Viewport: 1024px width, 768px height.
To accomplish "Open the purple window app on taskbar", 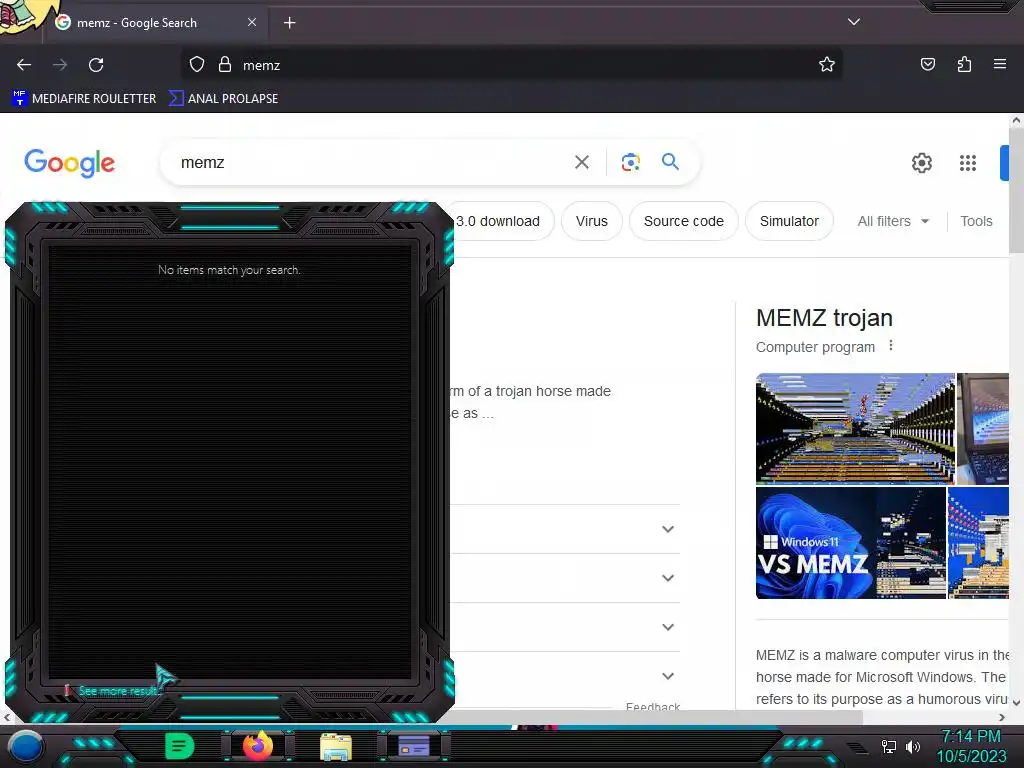I will (414, 746).
